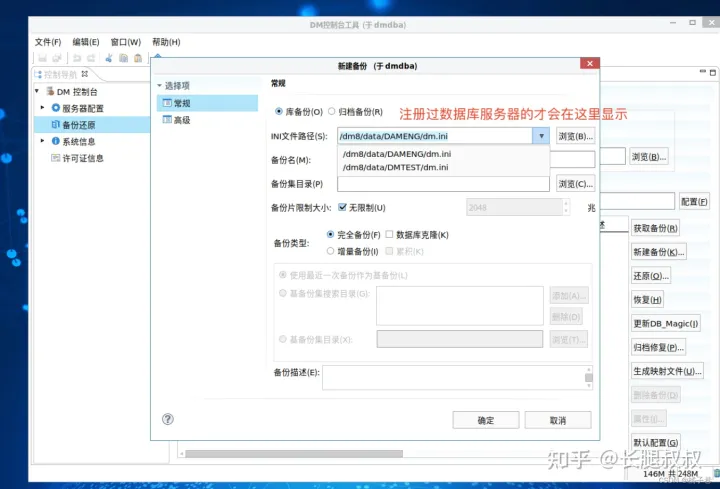Click 配置(F) button in background window
This screenshot has width=720, height=489.
(x=694, y=202)
